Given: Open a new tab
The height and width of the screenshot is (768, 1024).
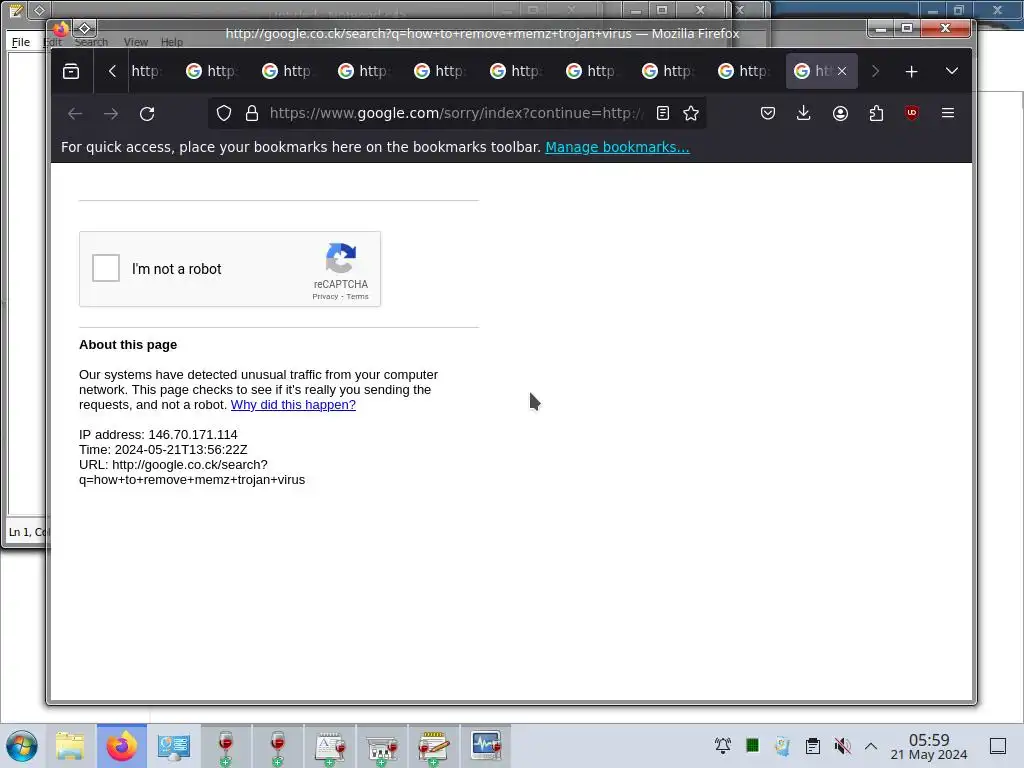Looking at the screenshot, I should click(x=912, y=71).
